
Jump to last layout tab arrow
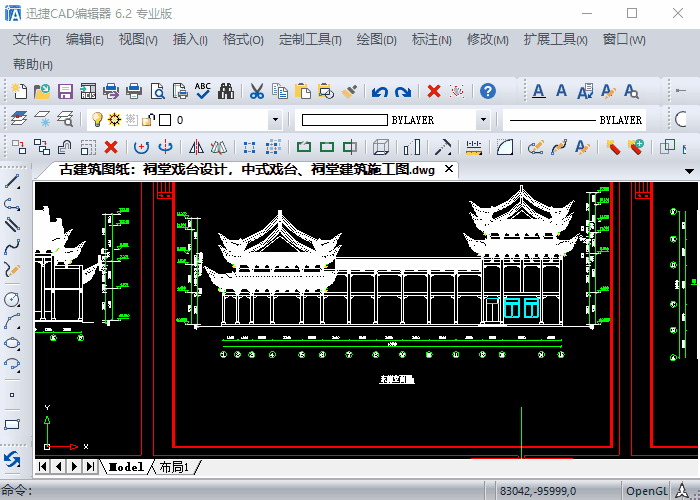pos(90,467)
